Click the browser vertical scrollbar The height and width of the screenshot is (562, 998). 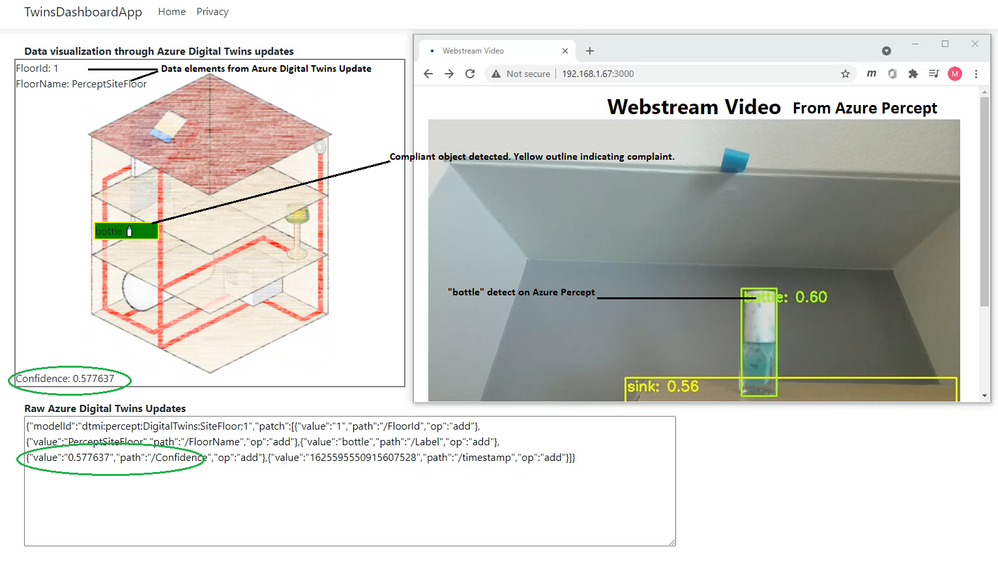pyautogui.click(x=985, y=200)
